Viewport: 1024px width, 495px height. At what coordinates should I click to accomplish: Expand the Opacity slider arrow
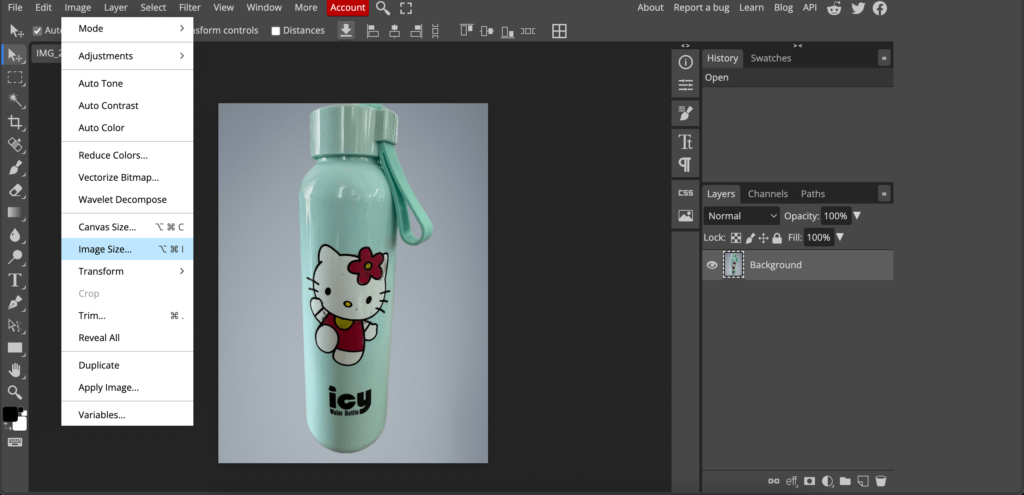click(857, 216)
